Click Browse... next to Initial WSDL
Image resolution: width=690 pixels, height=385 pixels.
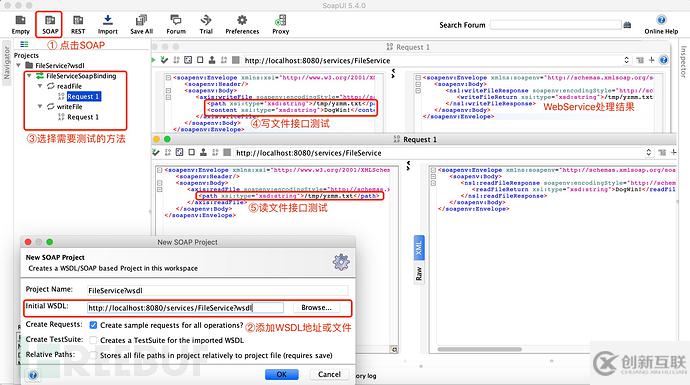pyautogui.click(x=316, y=308)
